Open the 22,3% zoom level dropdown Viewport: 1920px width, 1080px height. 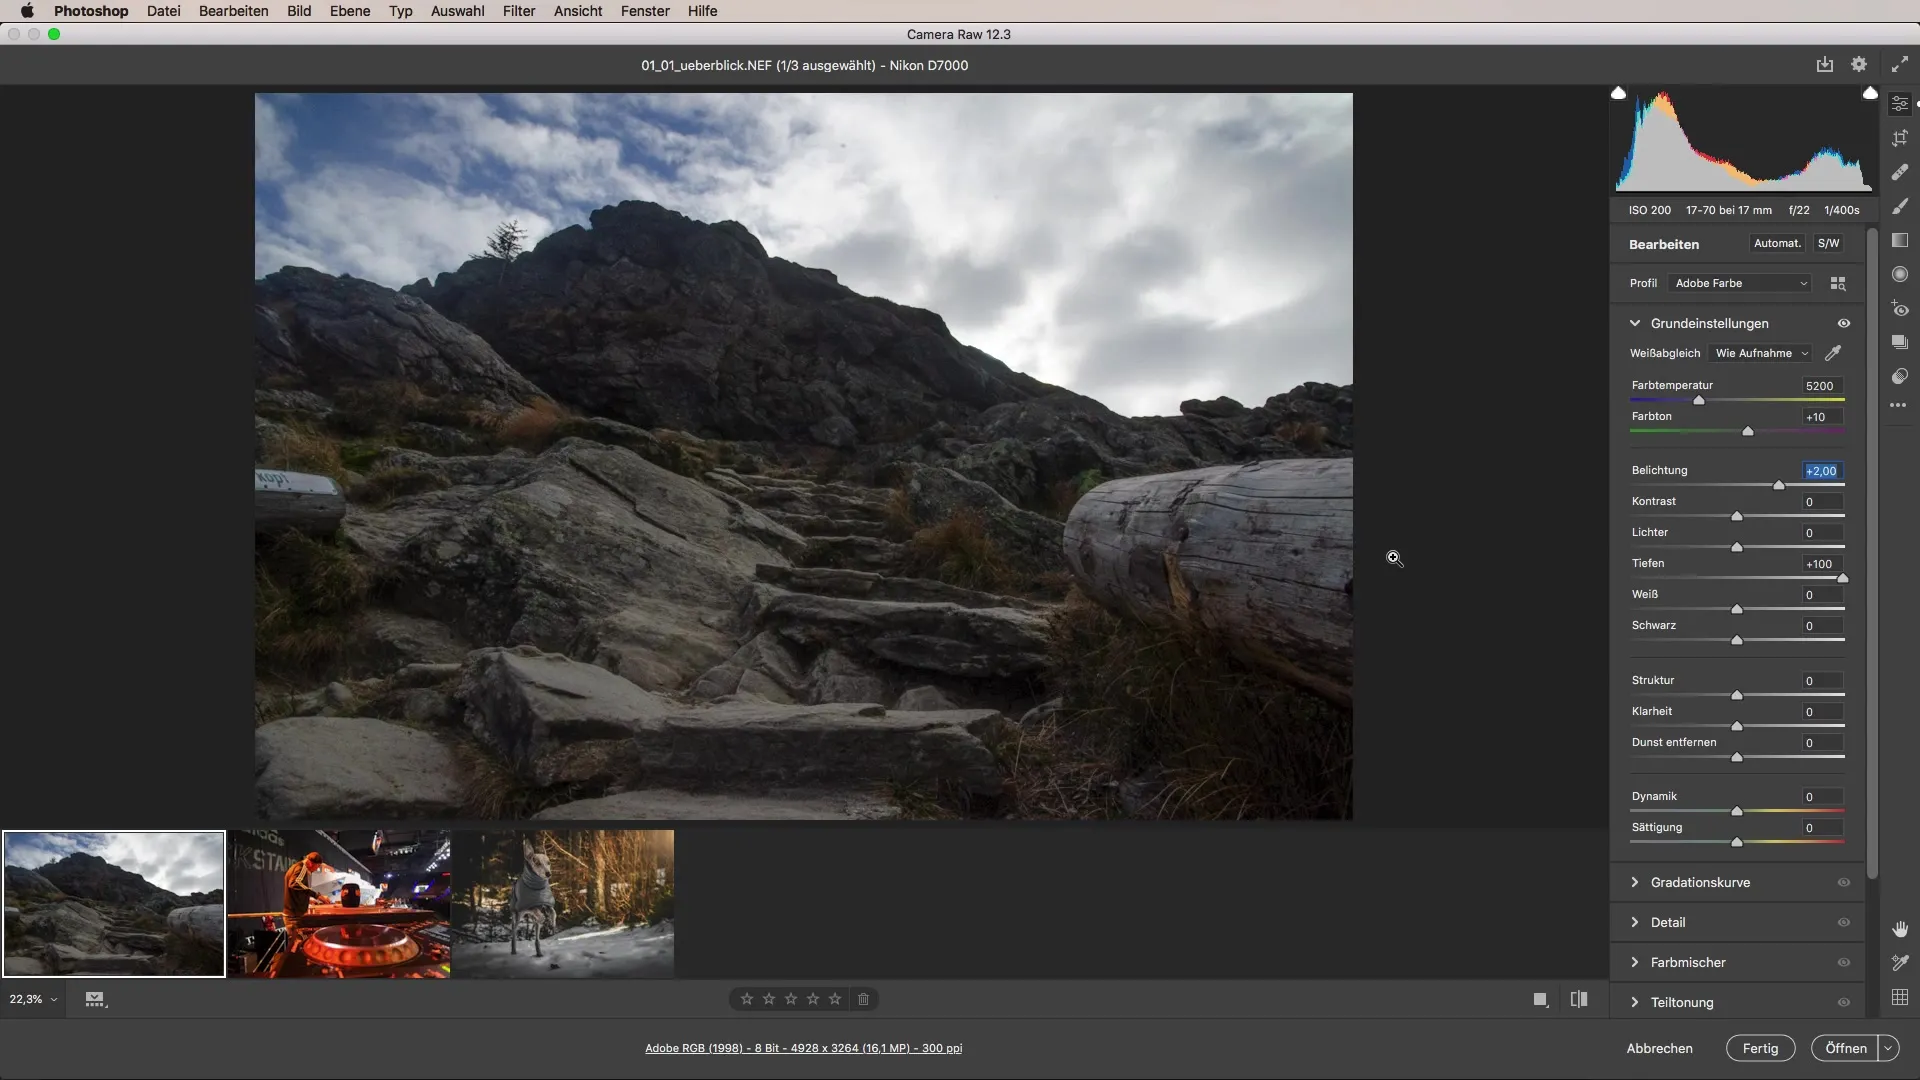(x=33, y=999)
